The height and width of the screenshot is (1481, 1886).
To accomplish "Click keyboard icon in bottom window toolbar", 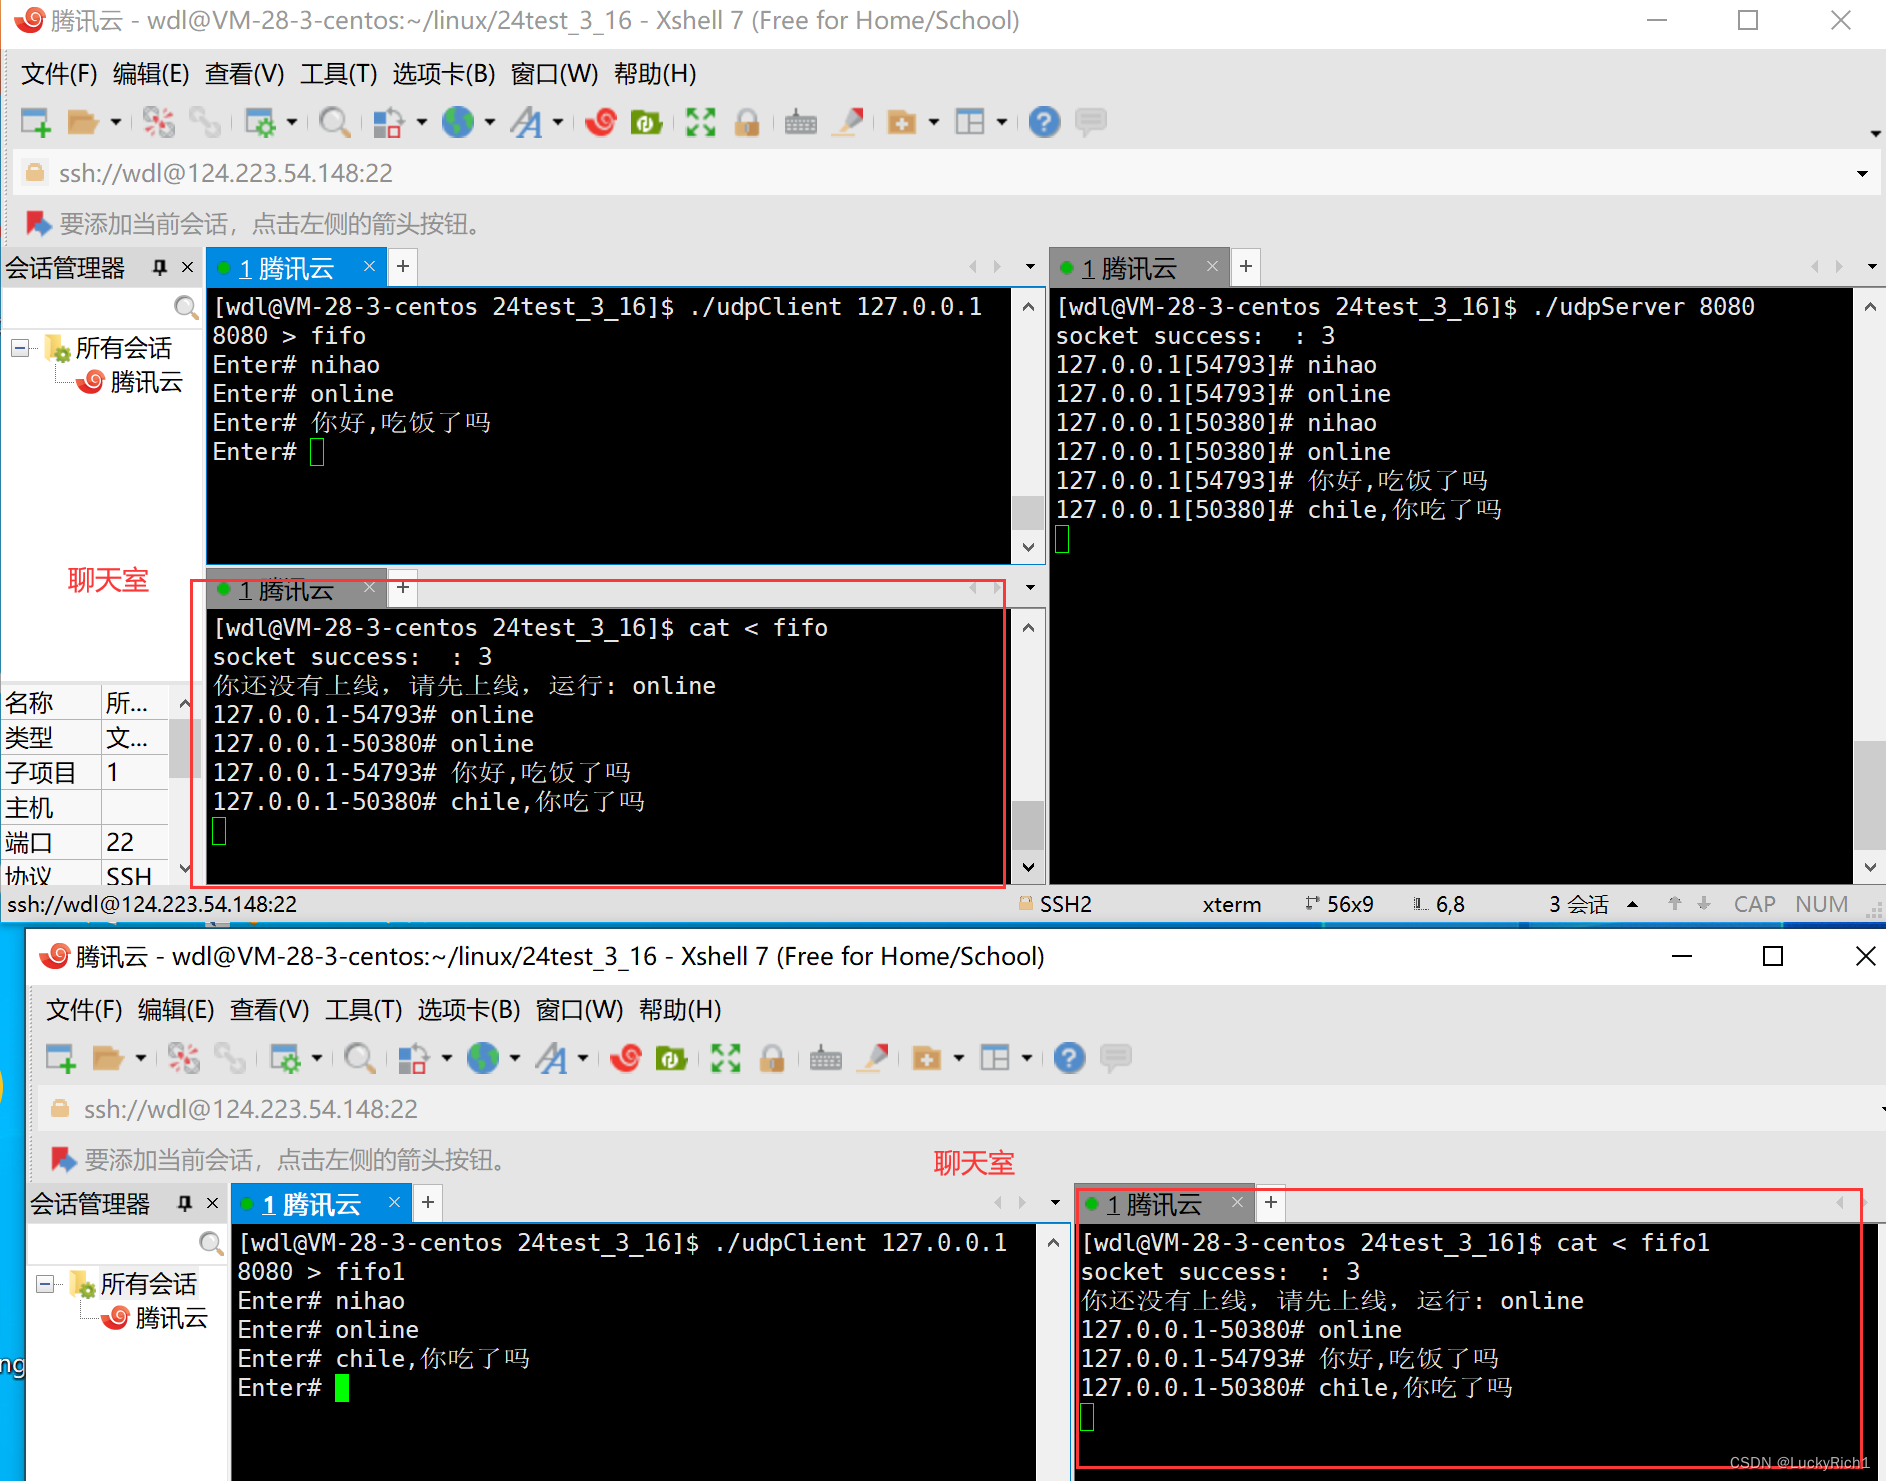I will 825,1058.
